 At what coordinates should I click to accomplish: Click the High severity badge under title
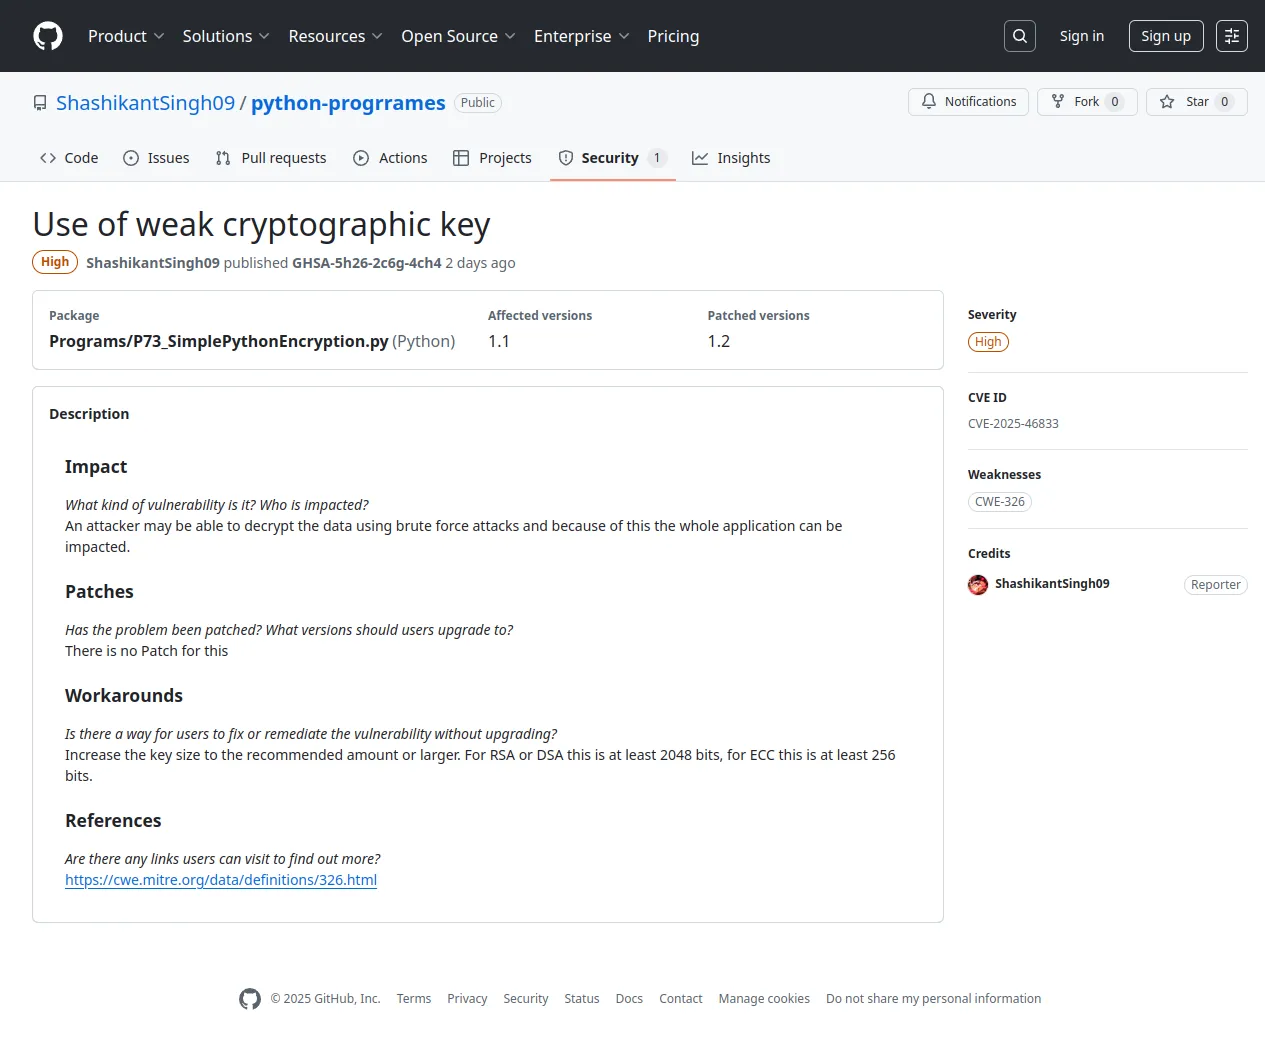coord(55,262)
